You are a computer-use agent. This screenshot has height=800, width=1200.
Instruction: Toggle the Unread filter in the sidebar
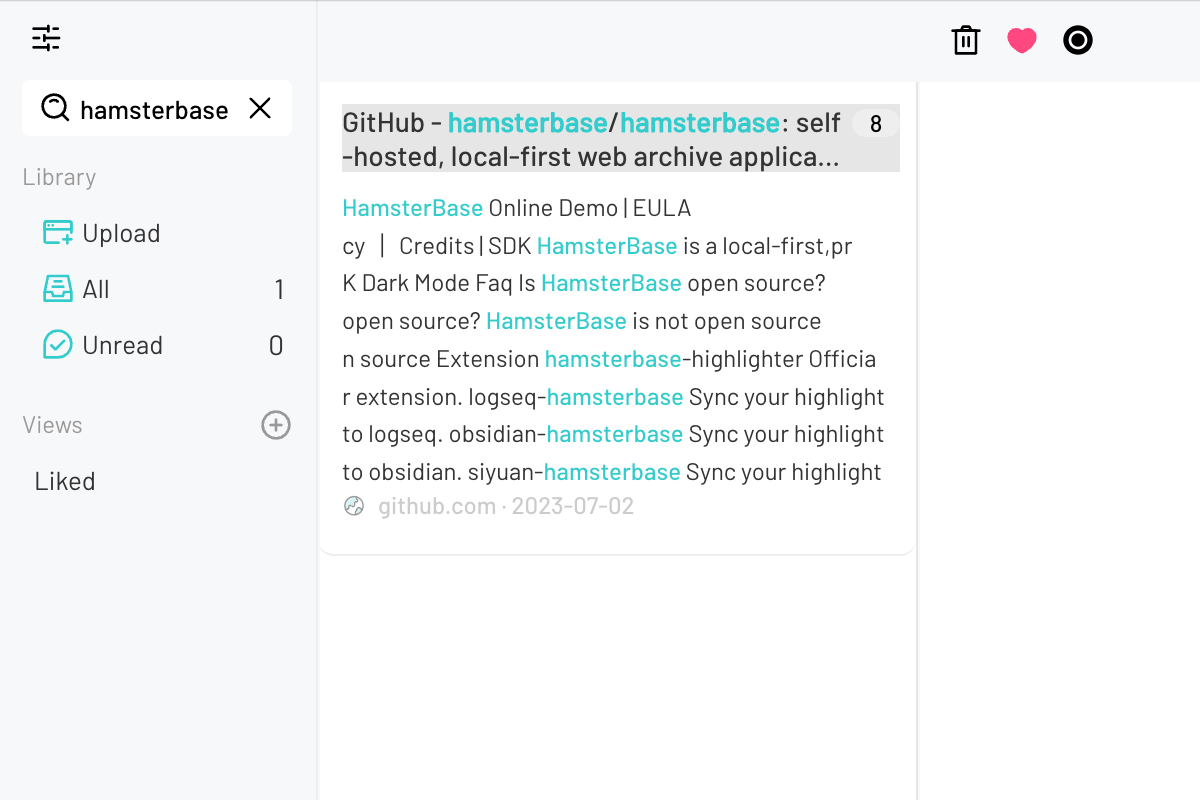click(x=120, y=345)
